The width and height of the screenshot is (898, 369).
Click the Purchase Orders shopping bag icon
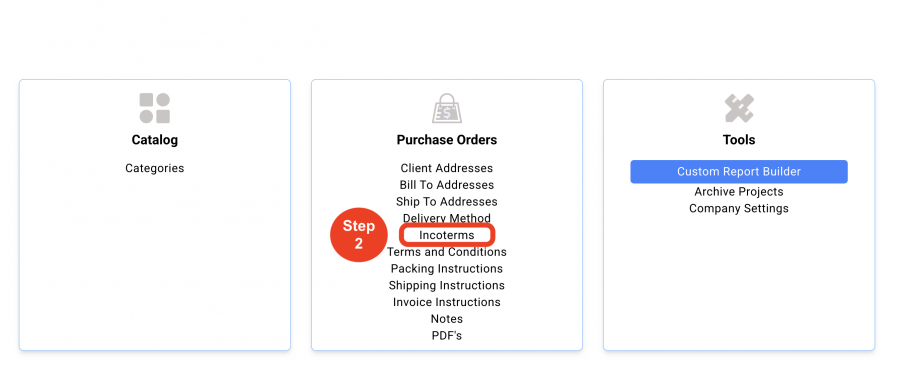point(447,108)
